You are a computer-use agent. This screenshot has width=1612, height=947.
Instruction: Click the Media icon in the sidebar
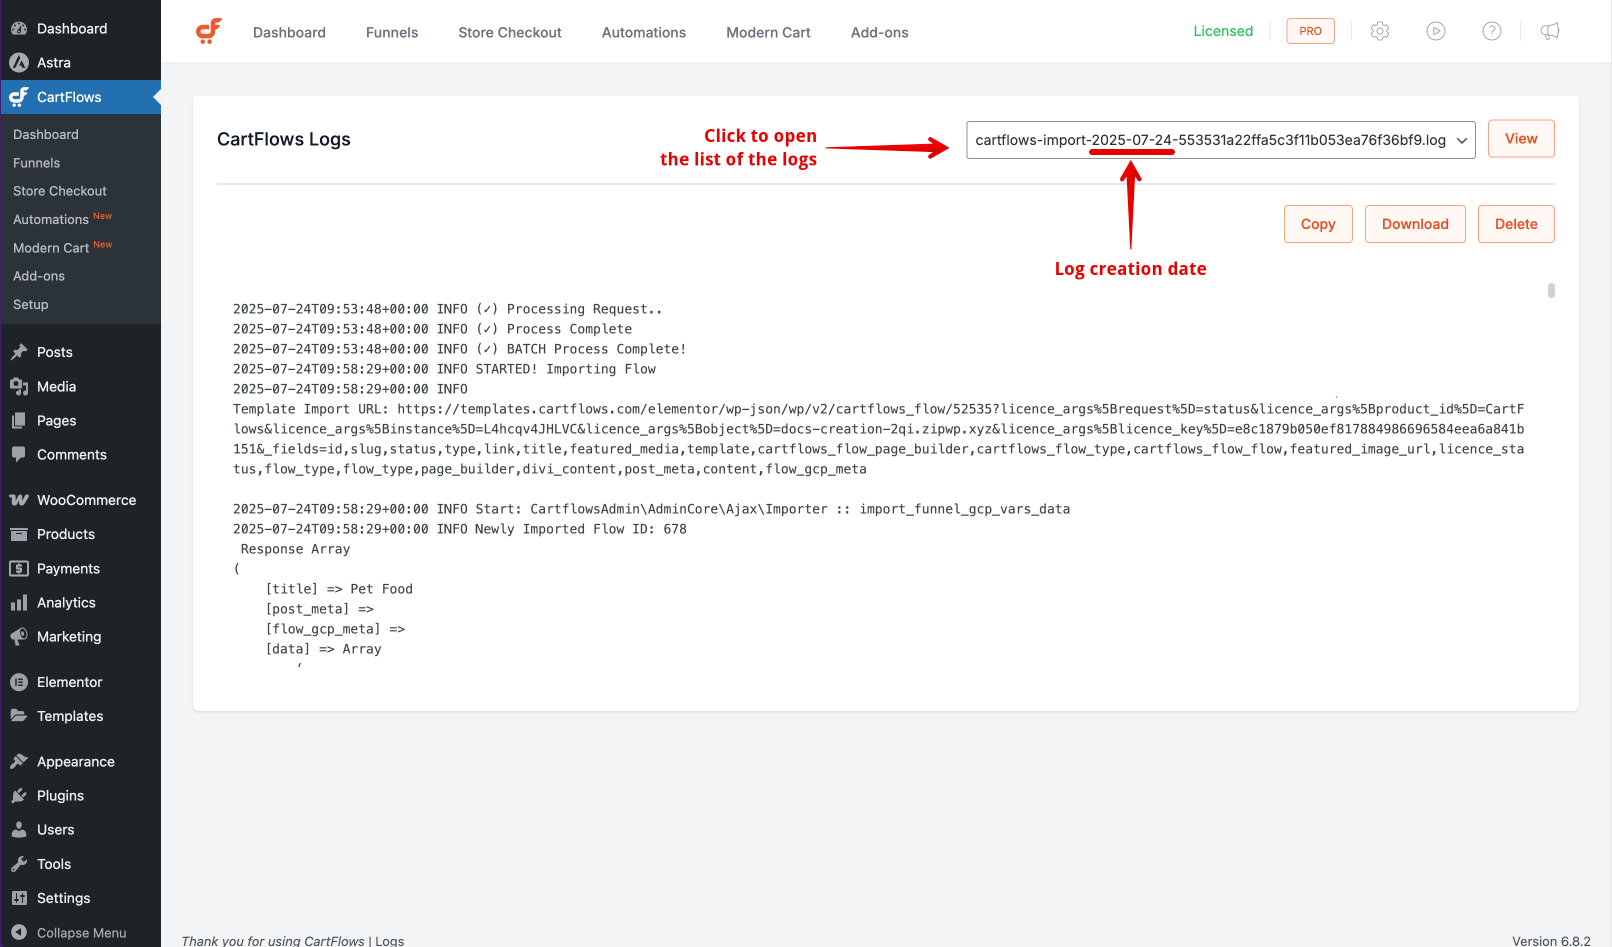(19, 386)
